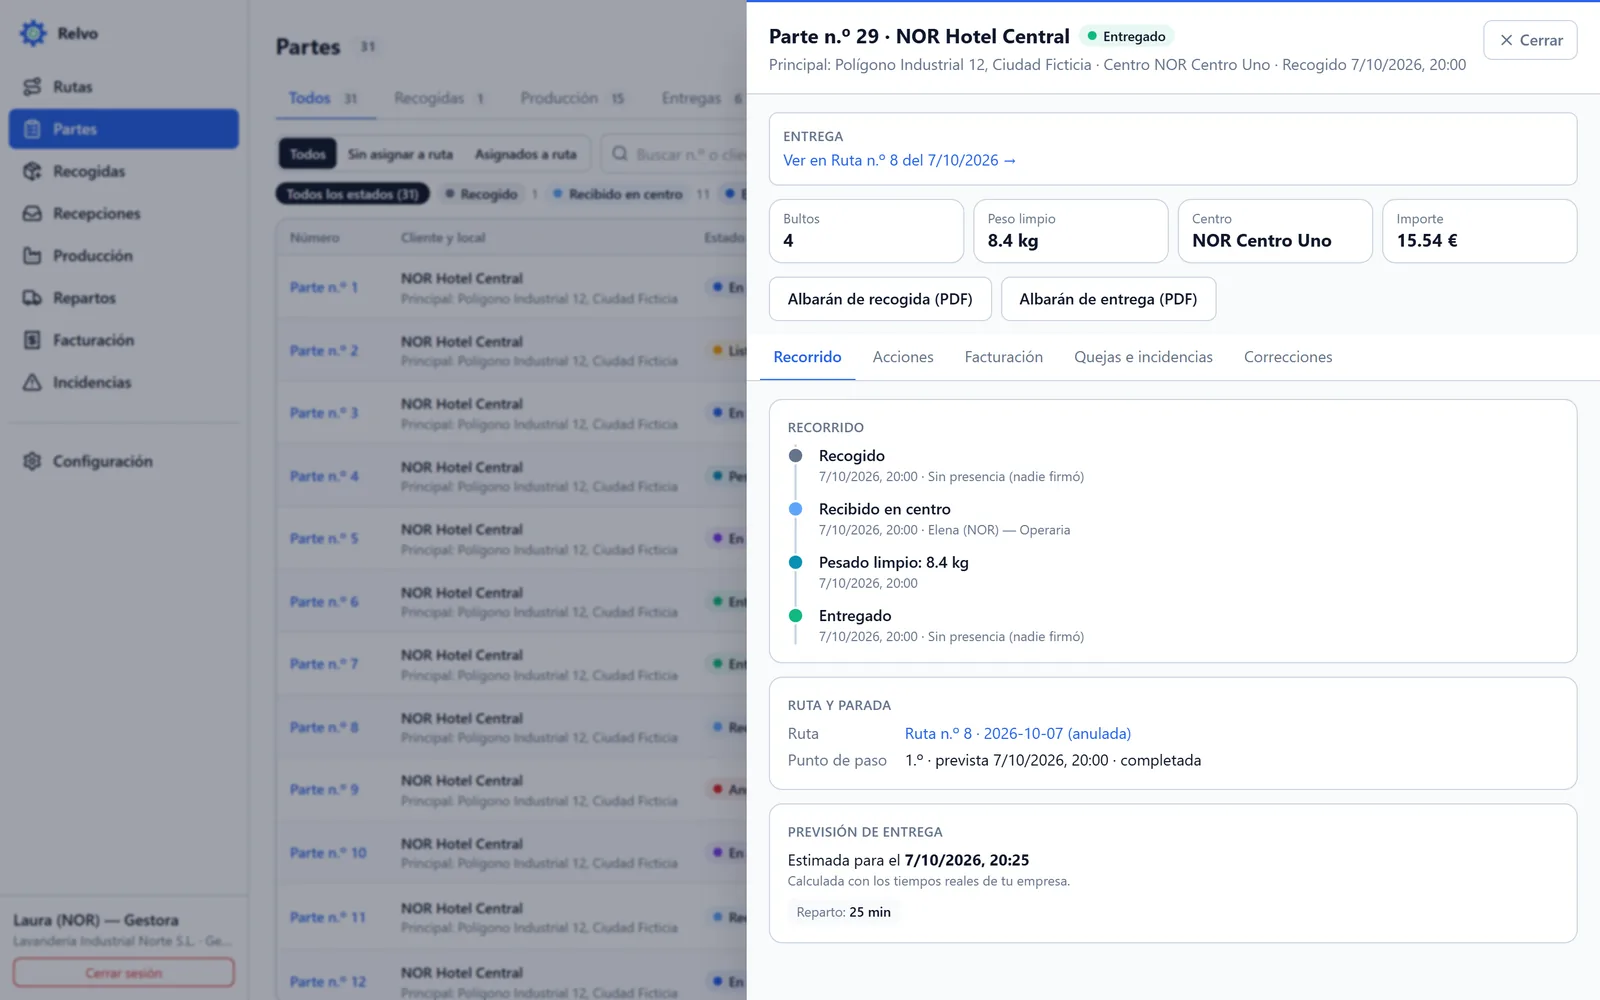Screen dimensions: 1600x1000
Task: Click the search magnifier icon in Partes list
Action: [x=620, y=154]
